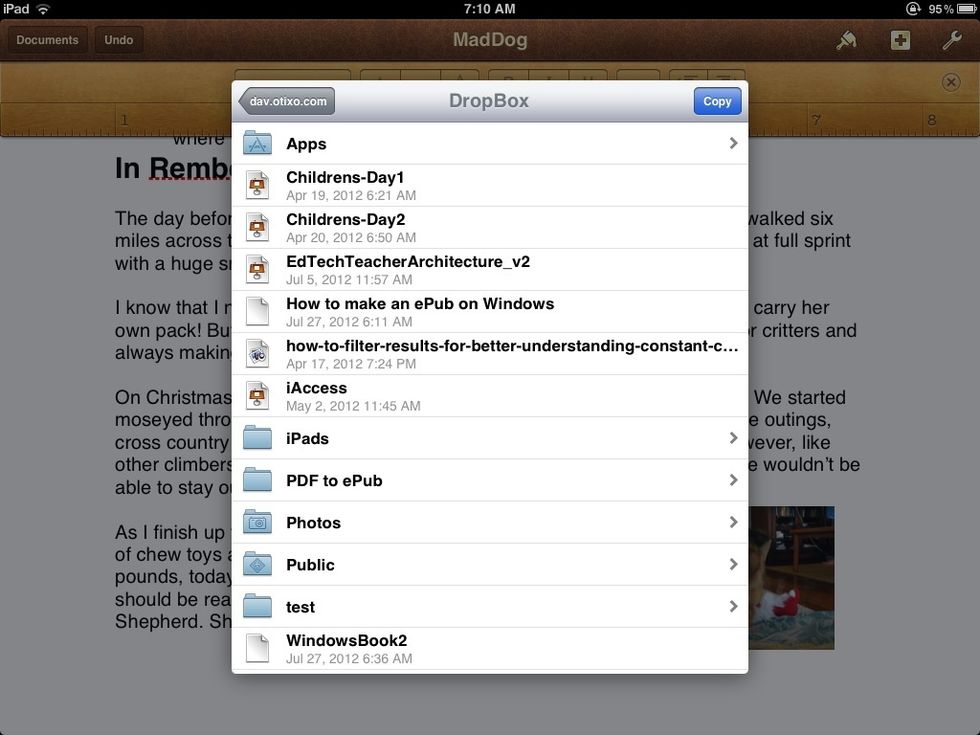The image size is (980, 735).
Task: Tap the date 'Jul 5, 2012 11:57 AM'
Action: (349, 279)
